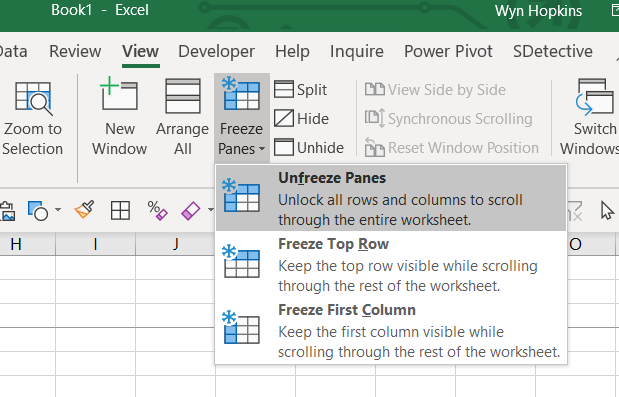Click the purple eraser icon
Image resolution: width=619 pixels, height=397 pixels.
(x=190, y=210)
